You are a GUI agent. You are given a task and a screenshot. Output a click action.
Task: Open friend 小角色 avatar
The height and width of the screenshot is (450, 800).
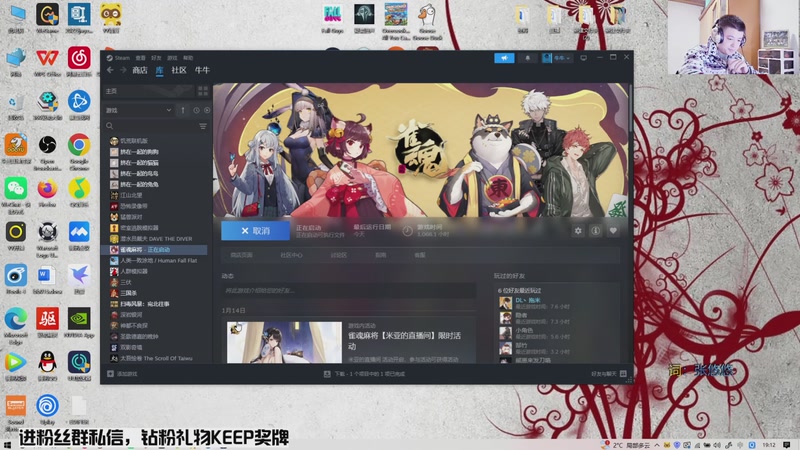(x=505, y=333)
